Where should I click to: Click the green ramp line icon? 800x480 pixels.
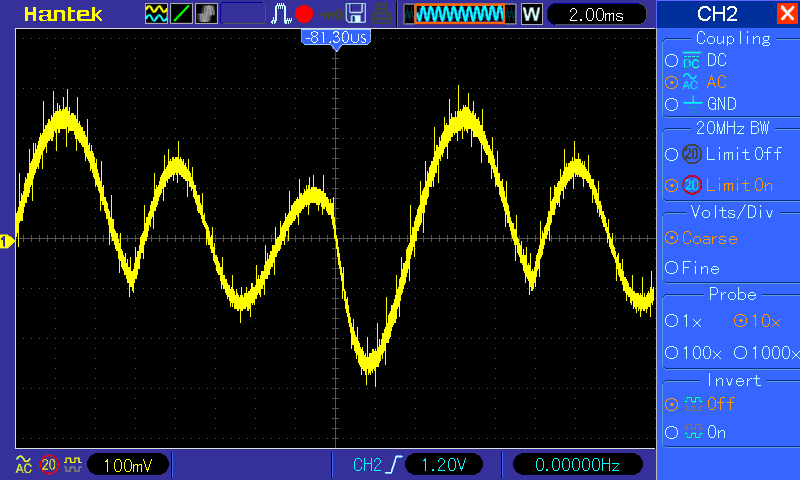[x=181, y=14]
